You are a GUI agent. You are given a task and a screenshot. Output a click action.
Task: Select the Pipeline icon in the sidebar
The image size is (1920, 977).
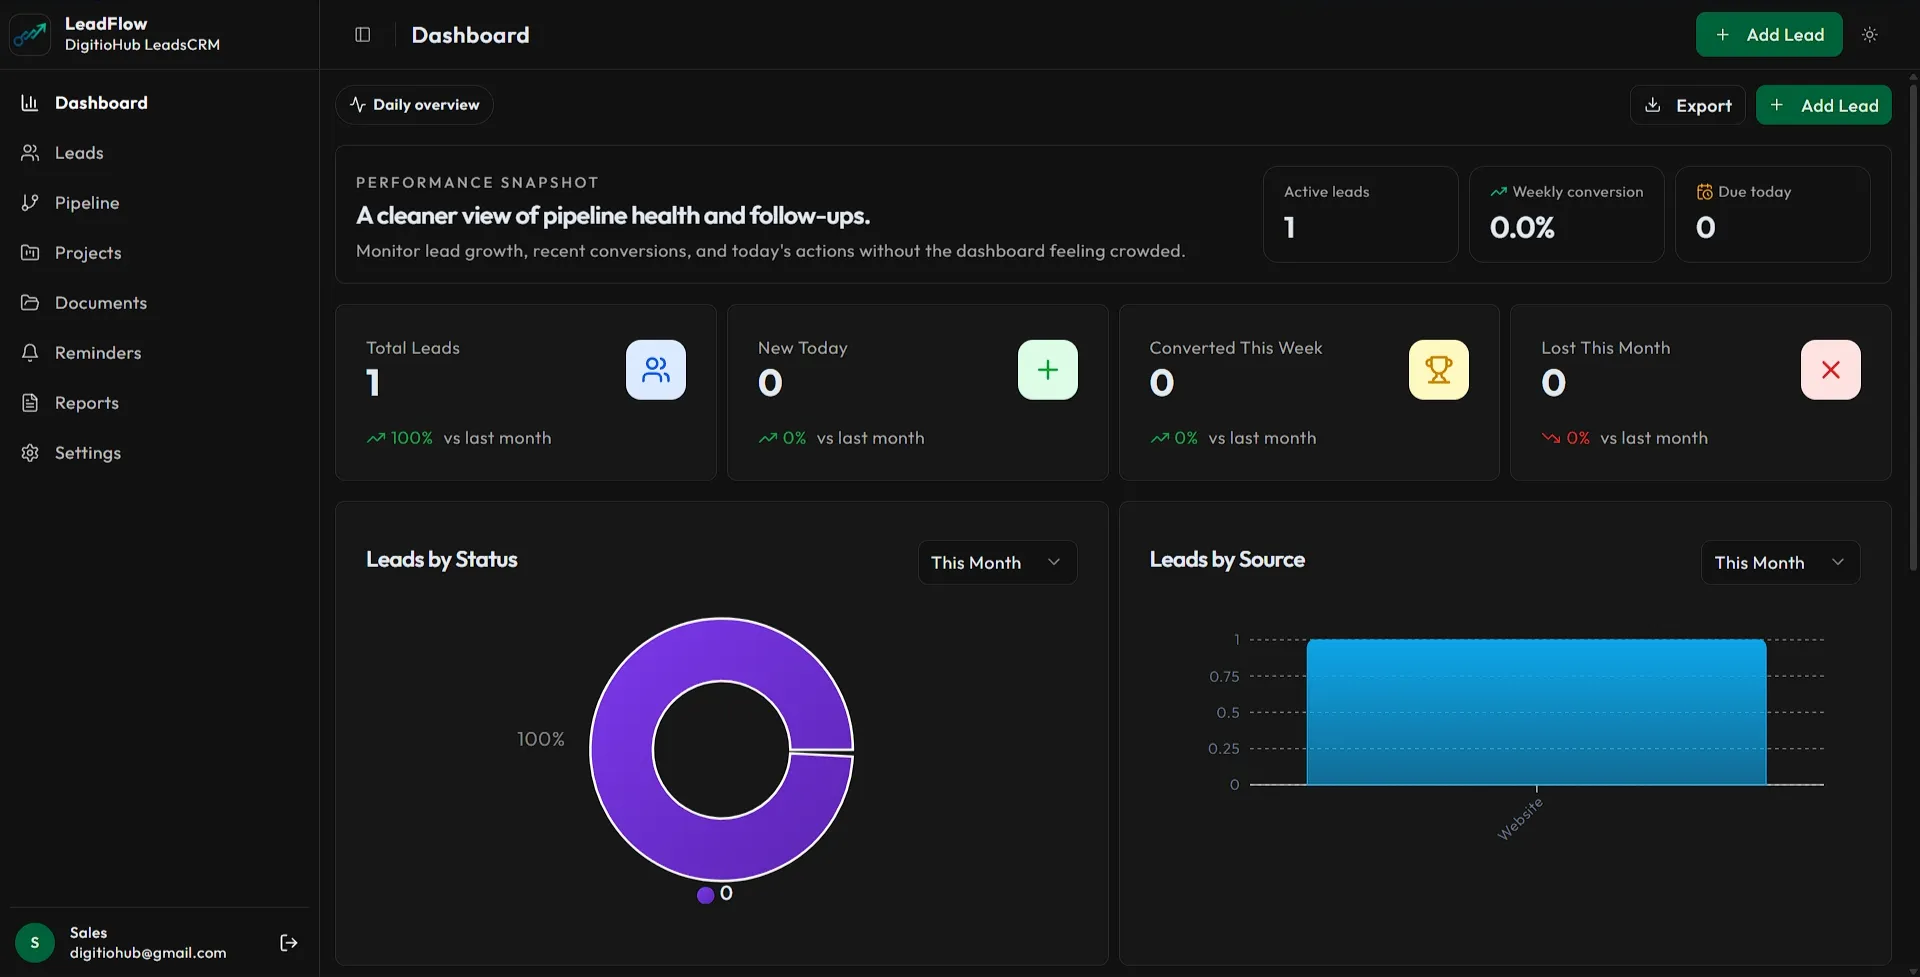pyautogui.click(x=30, y=202)
